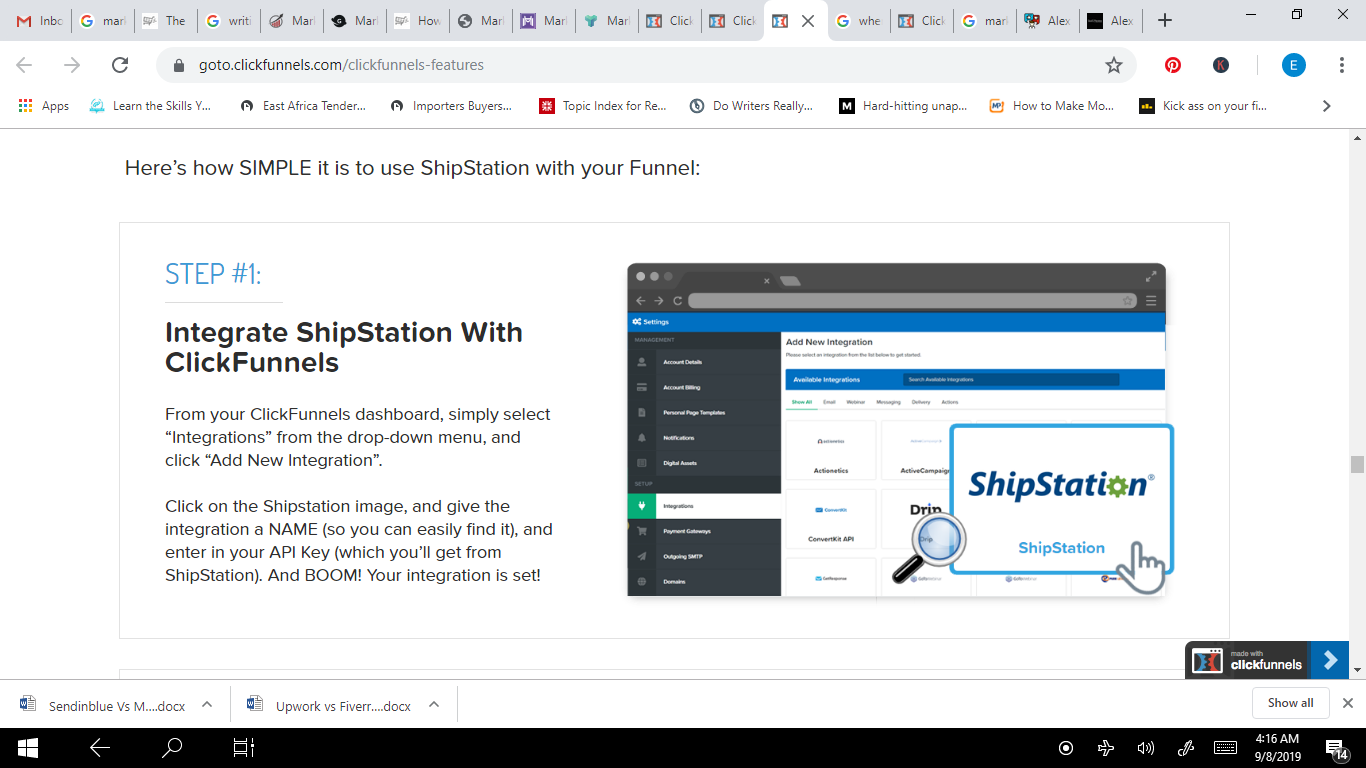Click the blue arrow on the ClickFunnels badge

[1330, 660]
